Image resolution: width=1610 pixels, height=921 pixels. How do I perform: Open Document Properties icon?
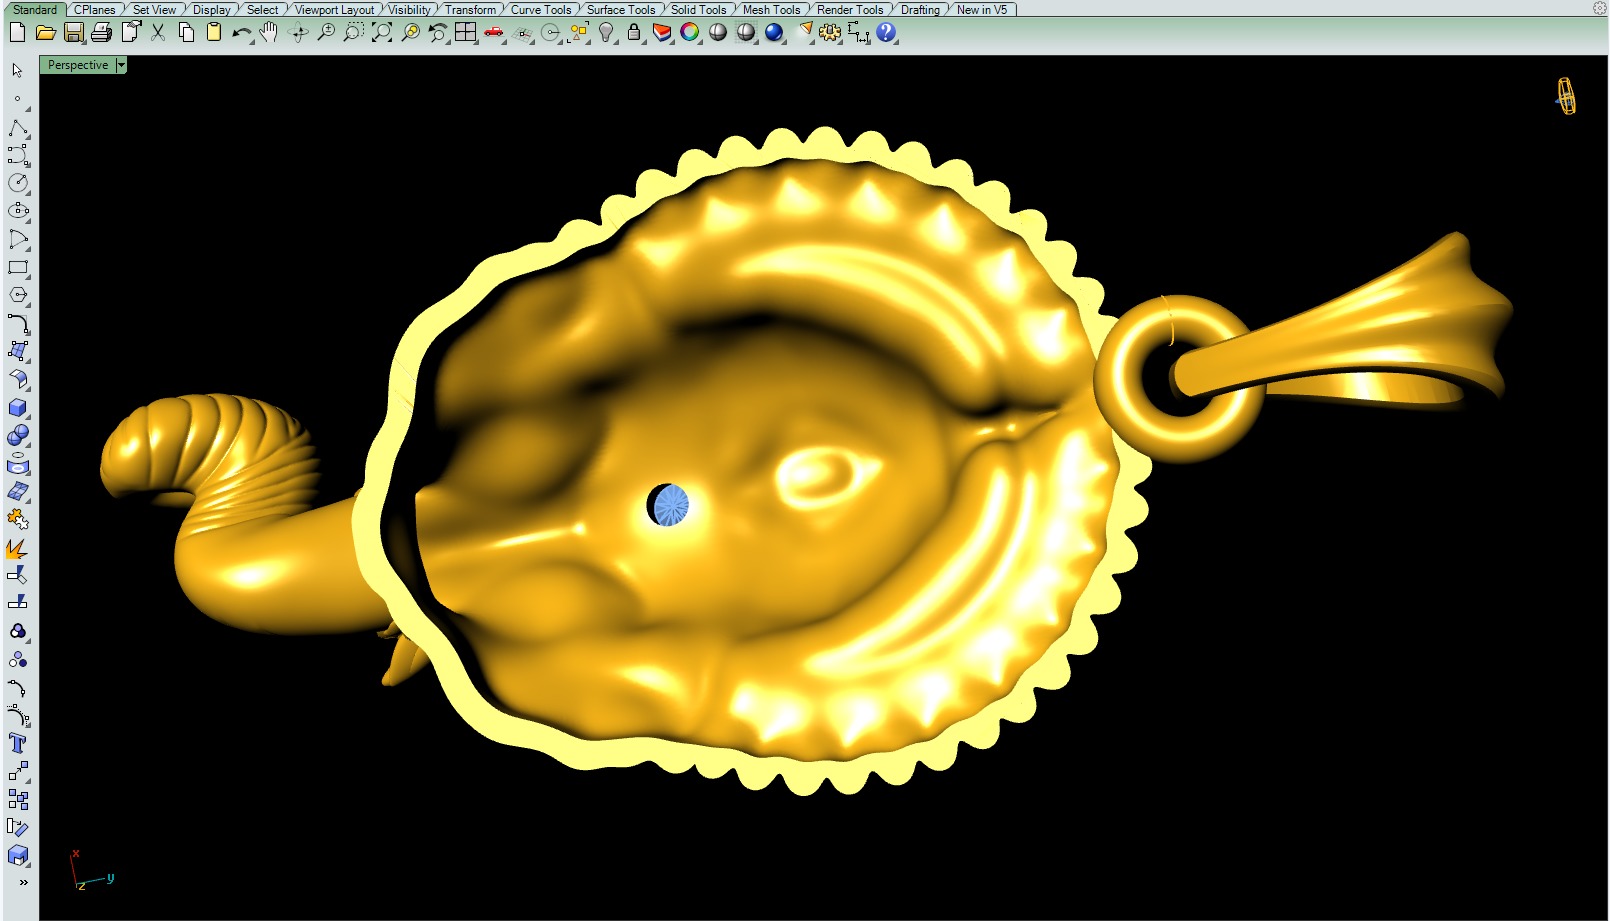point(130,32)
